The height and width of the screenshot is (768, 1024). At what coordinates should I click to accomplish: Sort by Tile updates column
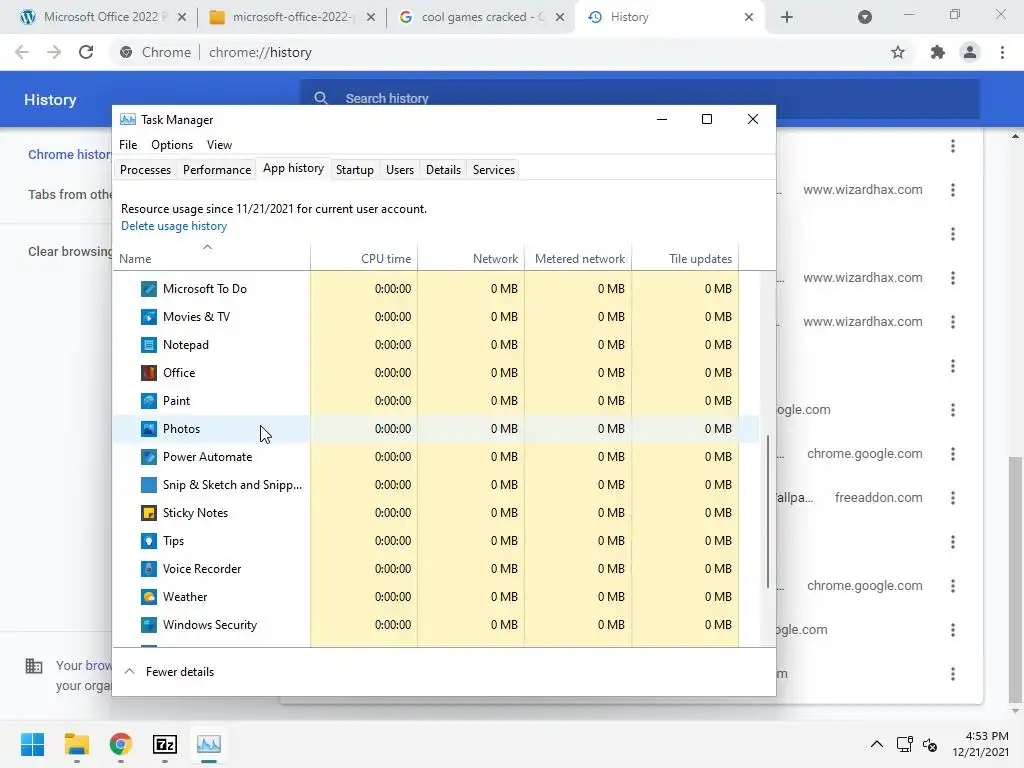click(x=685, y=259)
